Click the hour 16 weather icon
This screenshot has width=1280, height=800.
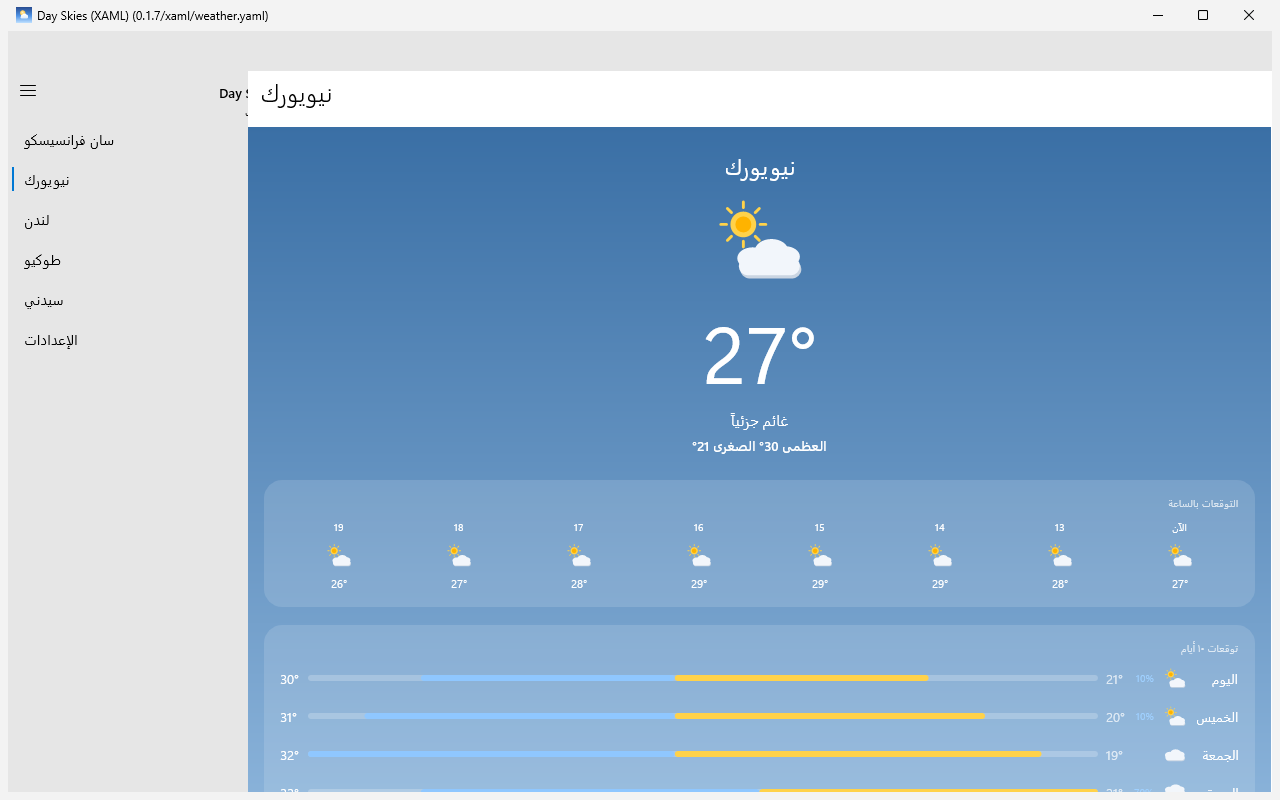pos(699,556)
